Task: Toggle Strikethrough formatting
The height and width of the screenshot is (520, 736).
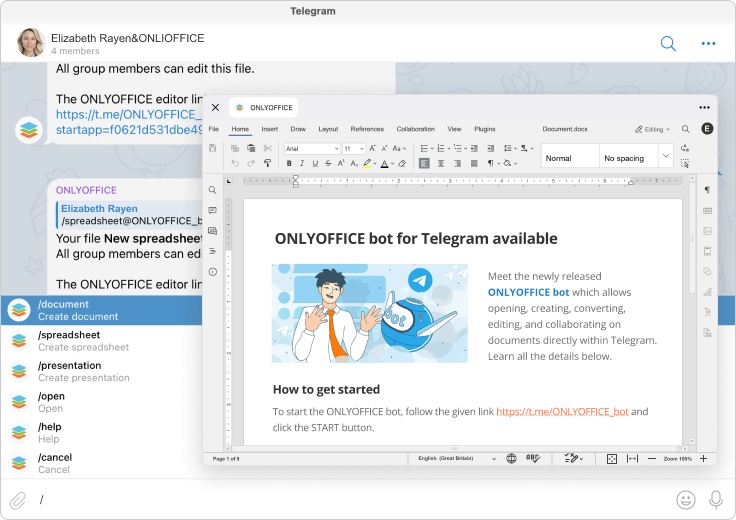Action: click(328, 163)
